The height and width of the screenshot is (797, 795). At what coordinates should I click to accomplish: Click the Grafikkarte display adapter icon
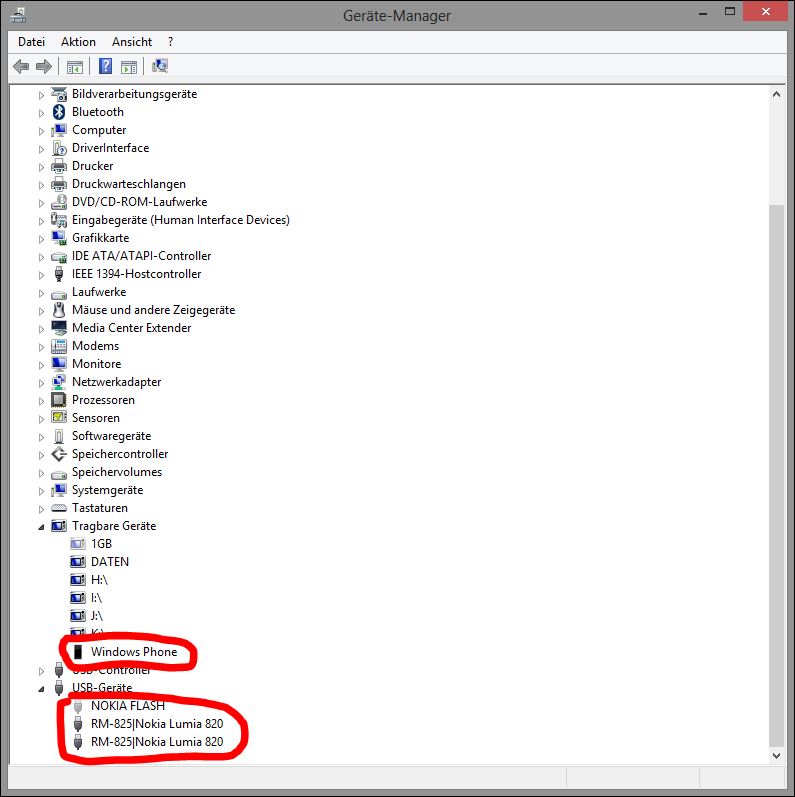click(x=59, y=238)
